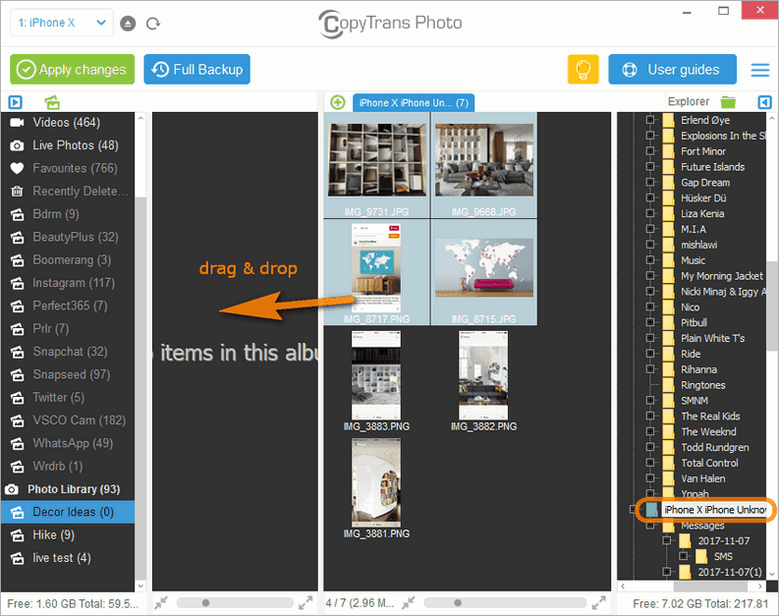The width and height of the screenshot is (779, 616).
Task: Select Recently Deleted in sidebar
Action: pyautogui.click(x=68, y=191)
